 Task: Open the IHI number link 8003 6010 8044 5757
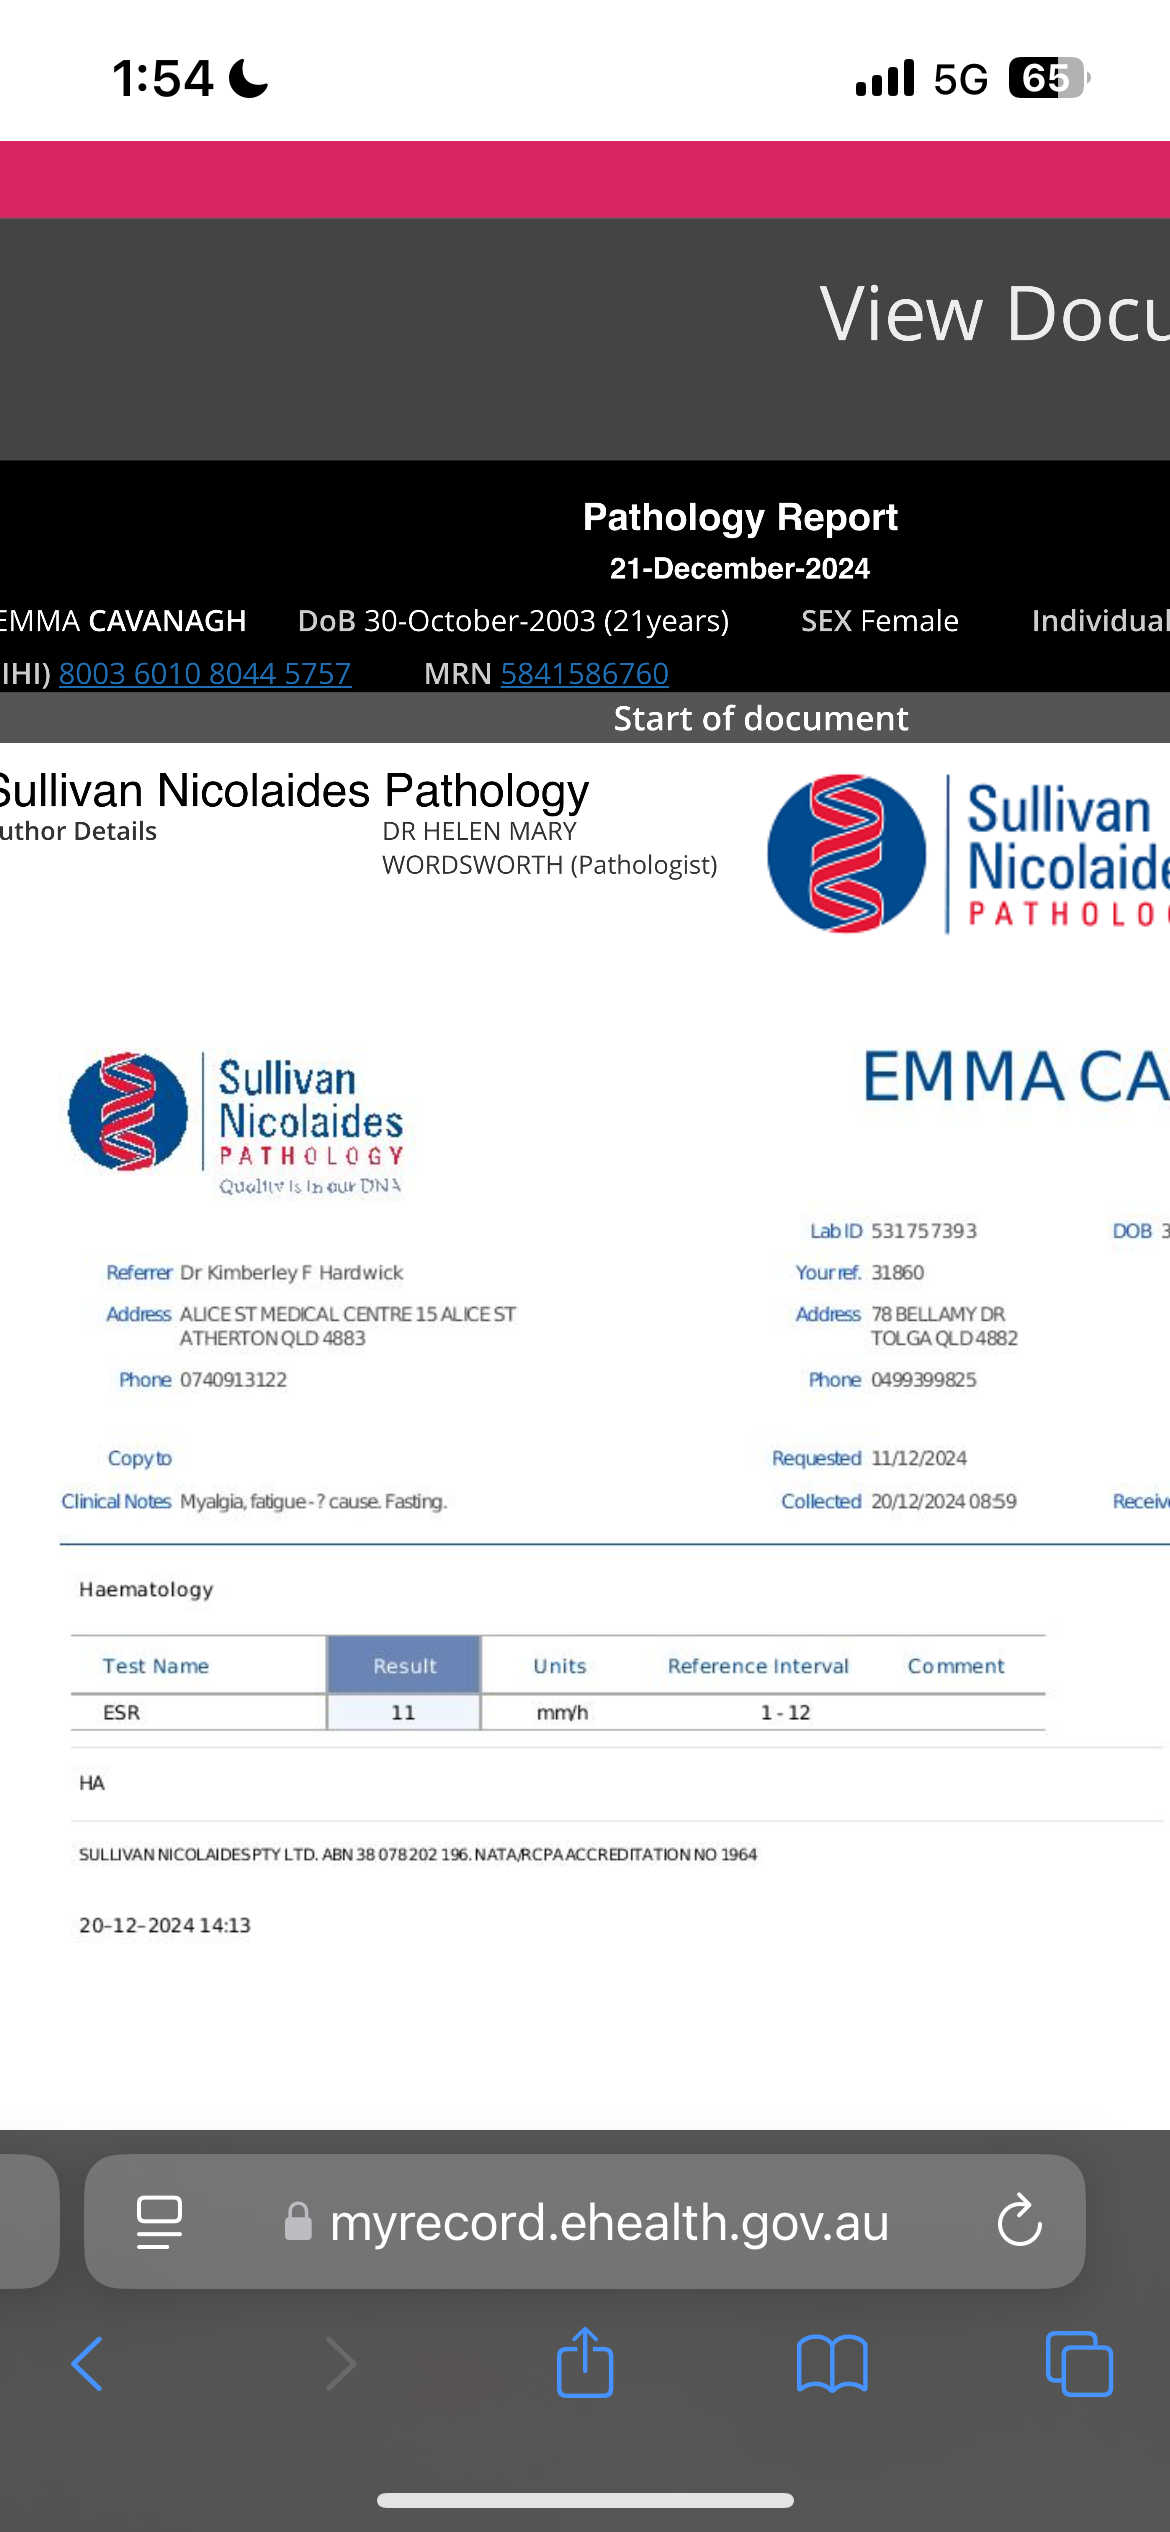[205, 674]
